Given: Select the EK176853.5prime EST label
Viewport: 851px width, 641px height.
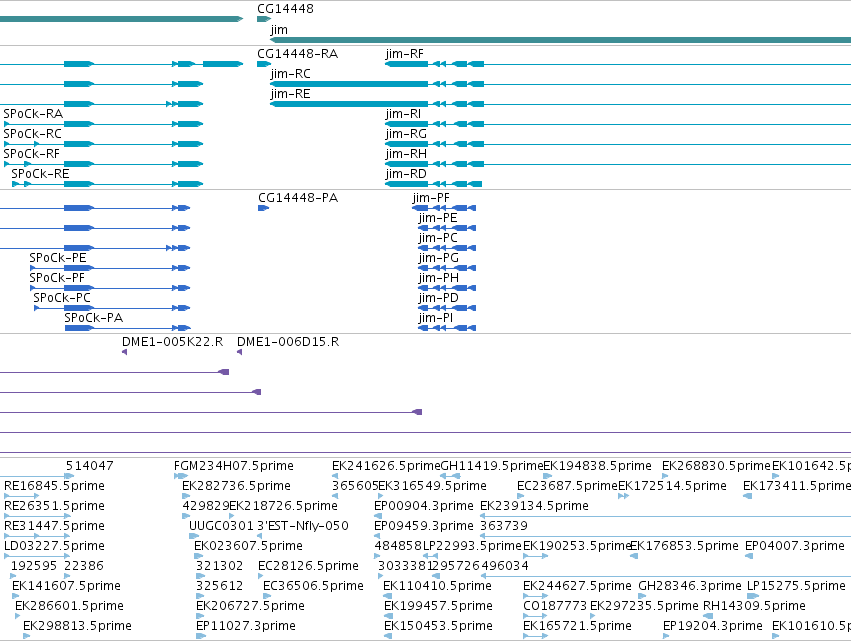Looking at the screenshot, I should tap(684, 547).
